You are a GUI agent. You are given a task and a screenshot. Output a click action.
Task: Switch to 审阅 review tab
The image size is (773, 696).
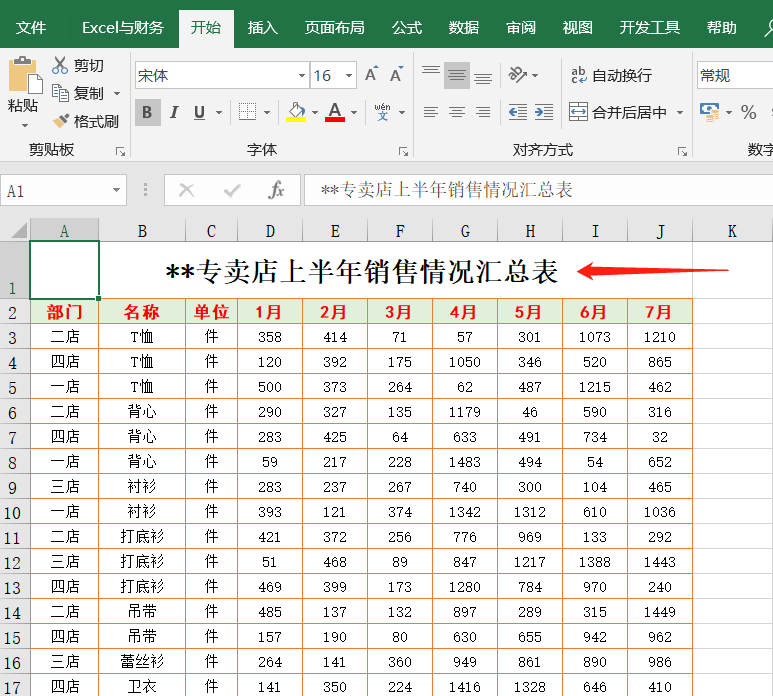coord(521,28)
